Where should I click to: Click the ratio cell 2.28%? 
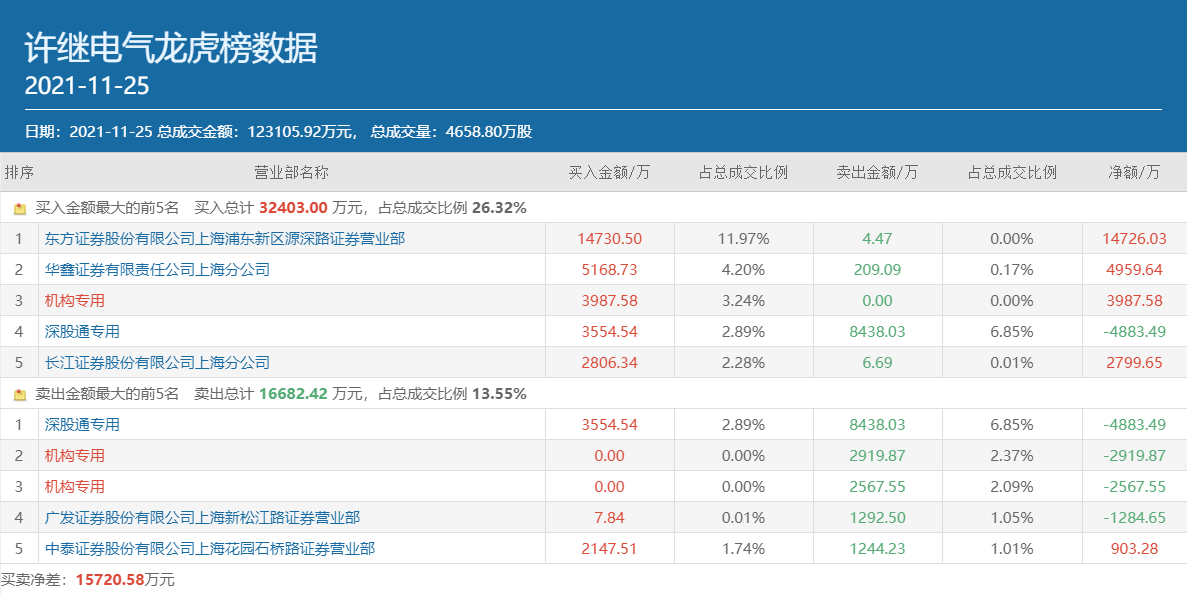[743, 362]
